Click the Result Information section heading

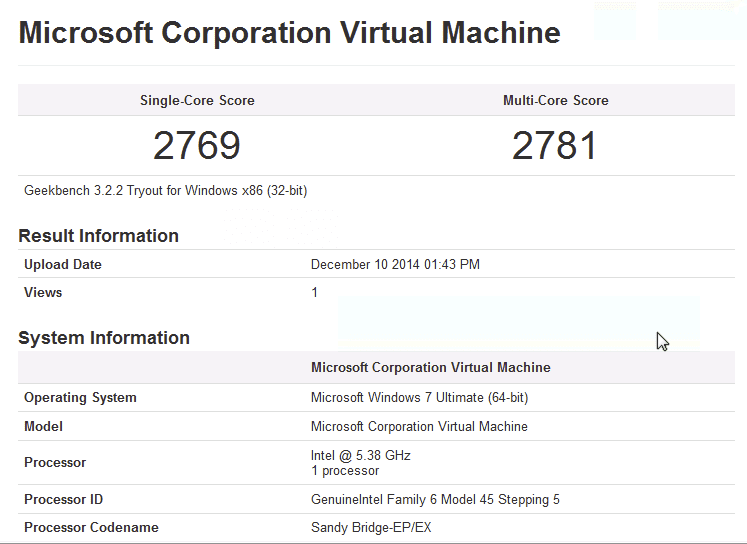98,236
